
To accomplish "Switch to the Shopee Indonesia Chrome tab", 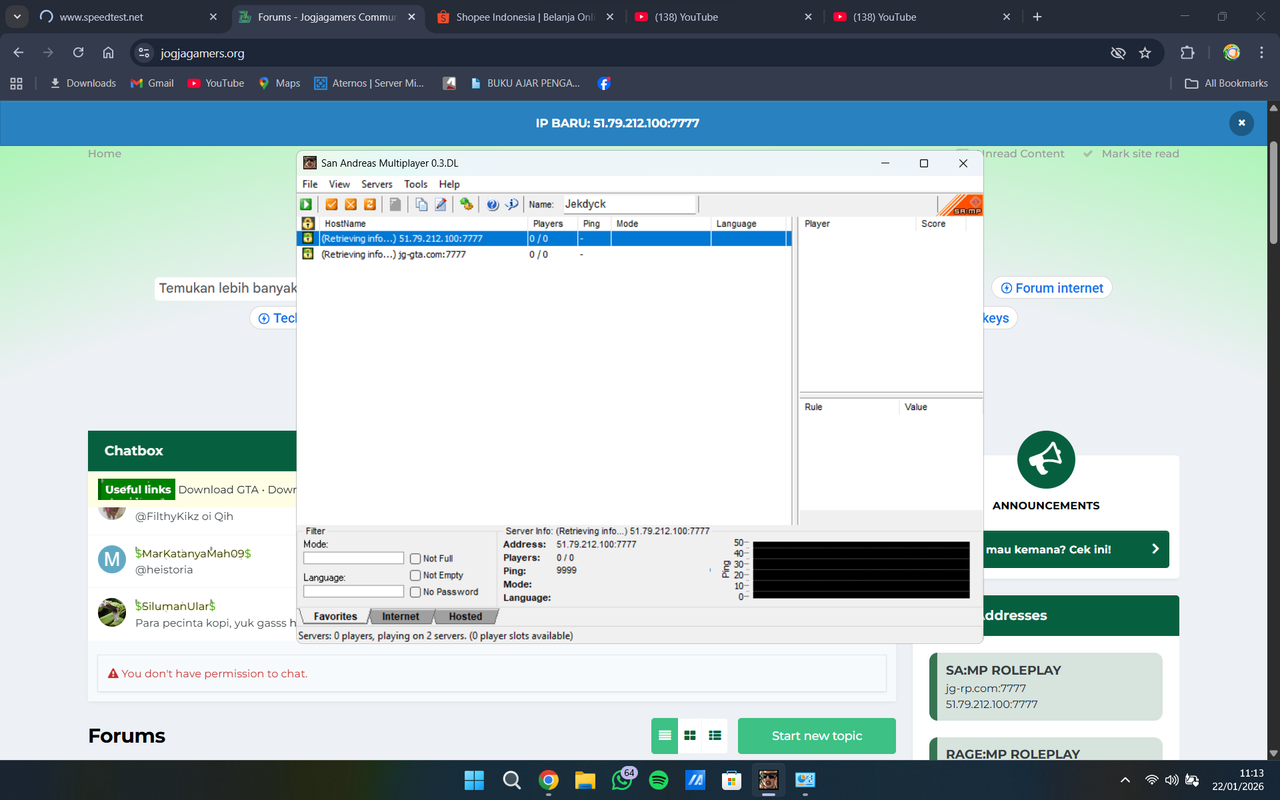I will tap(527, 17).
